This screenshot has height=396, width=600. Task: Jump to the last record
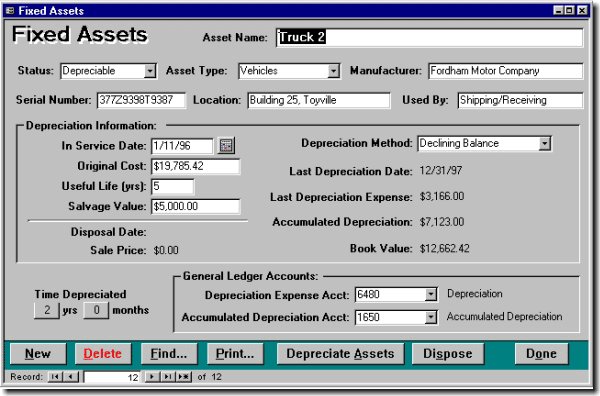tap(168, 377)
